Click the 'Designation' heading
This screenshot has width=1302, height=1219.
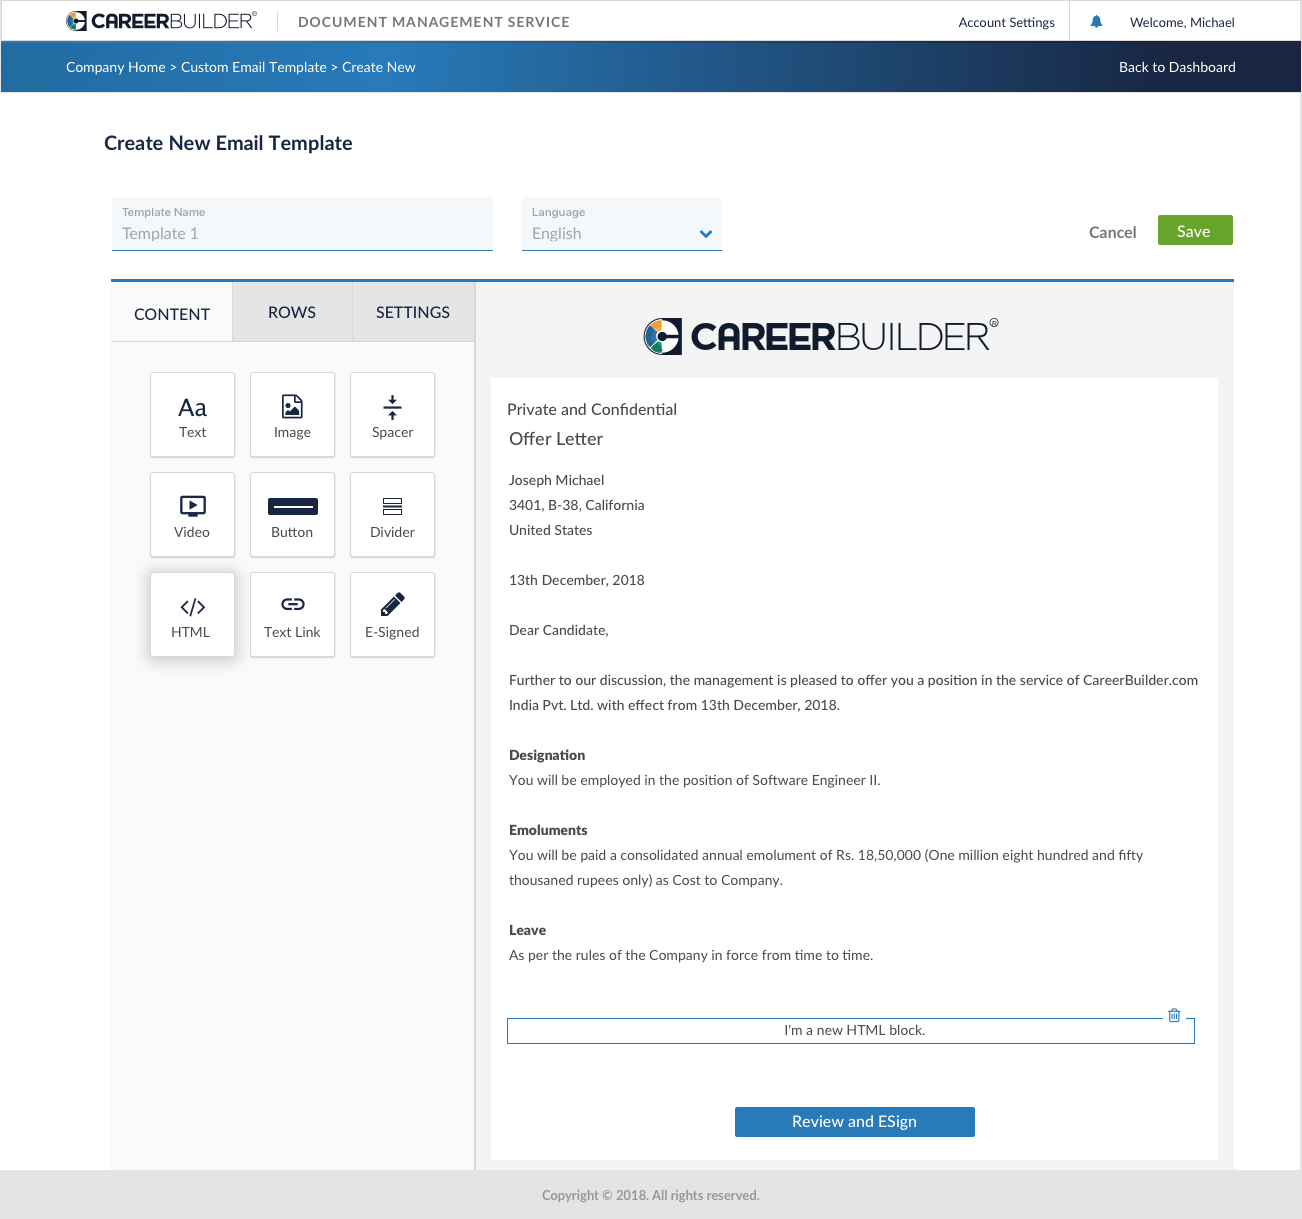point(547,755)
